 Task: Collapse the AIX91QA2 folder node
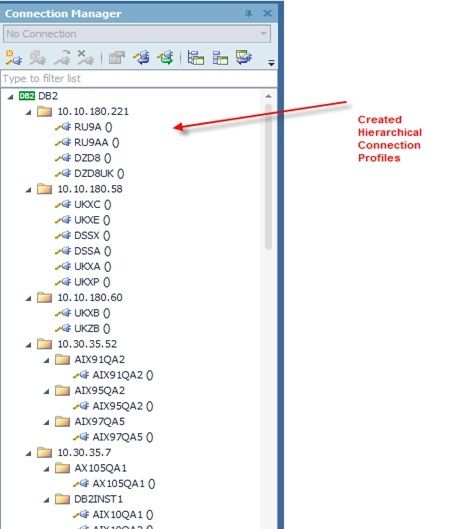point(47,360)
